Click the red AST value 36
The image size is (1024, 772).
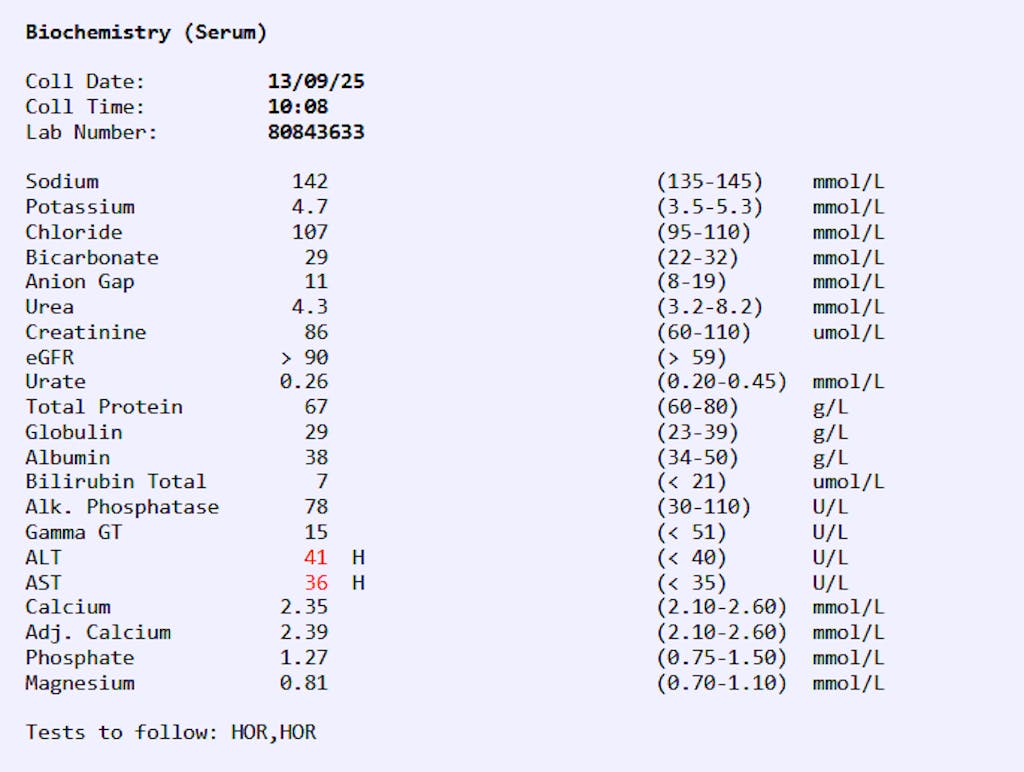(316, 582)
